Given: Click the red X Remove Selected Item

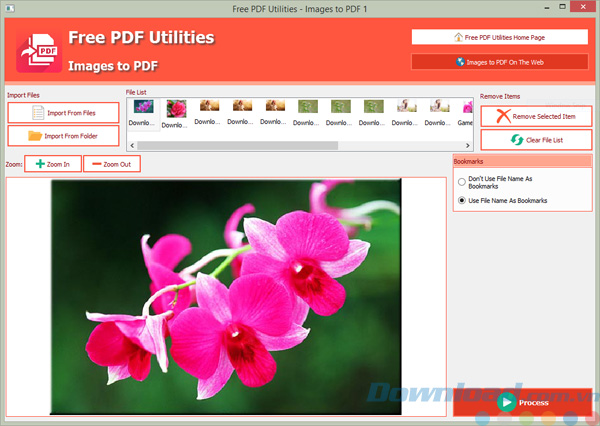Looking at the screenshot, I should point(503,116).
